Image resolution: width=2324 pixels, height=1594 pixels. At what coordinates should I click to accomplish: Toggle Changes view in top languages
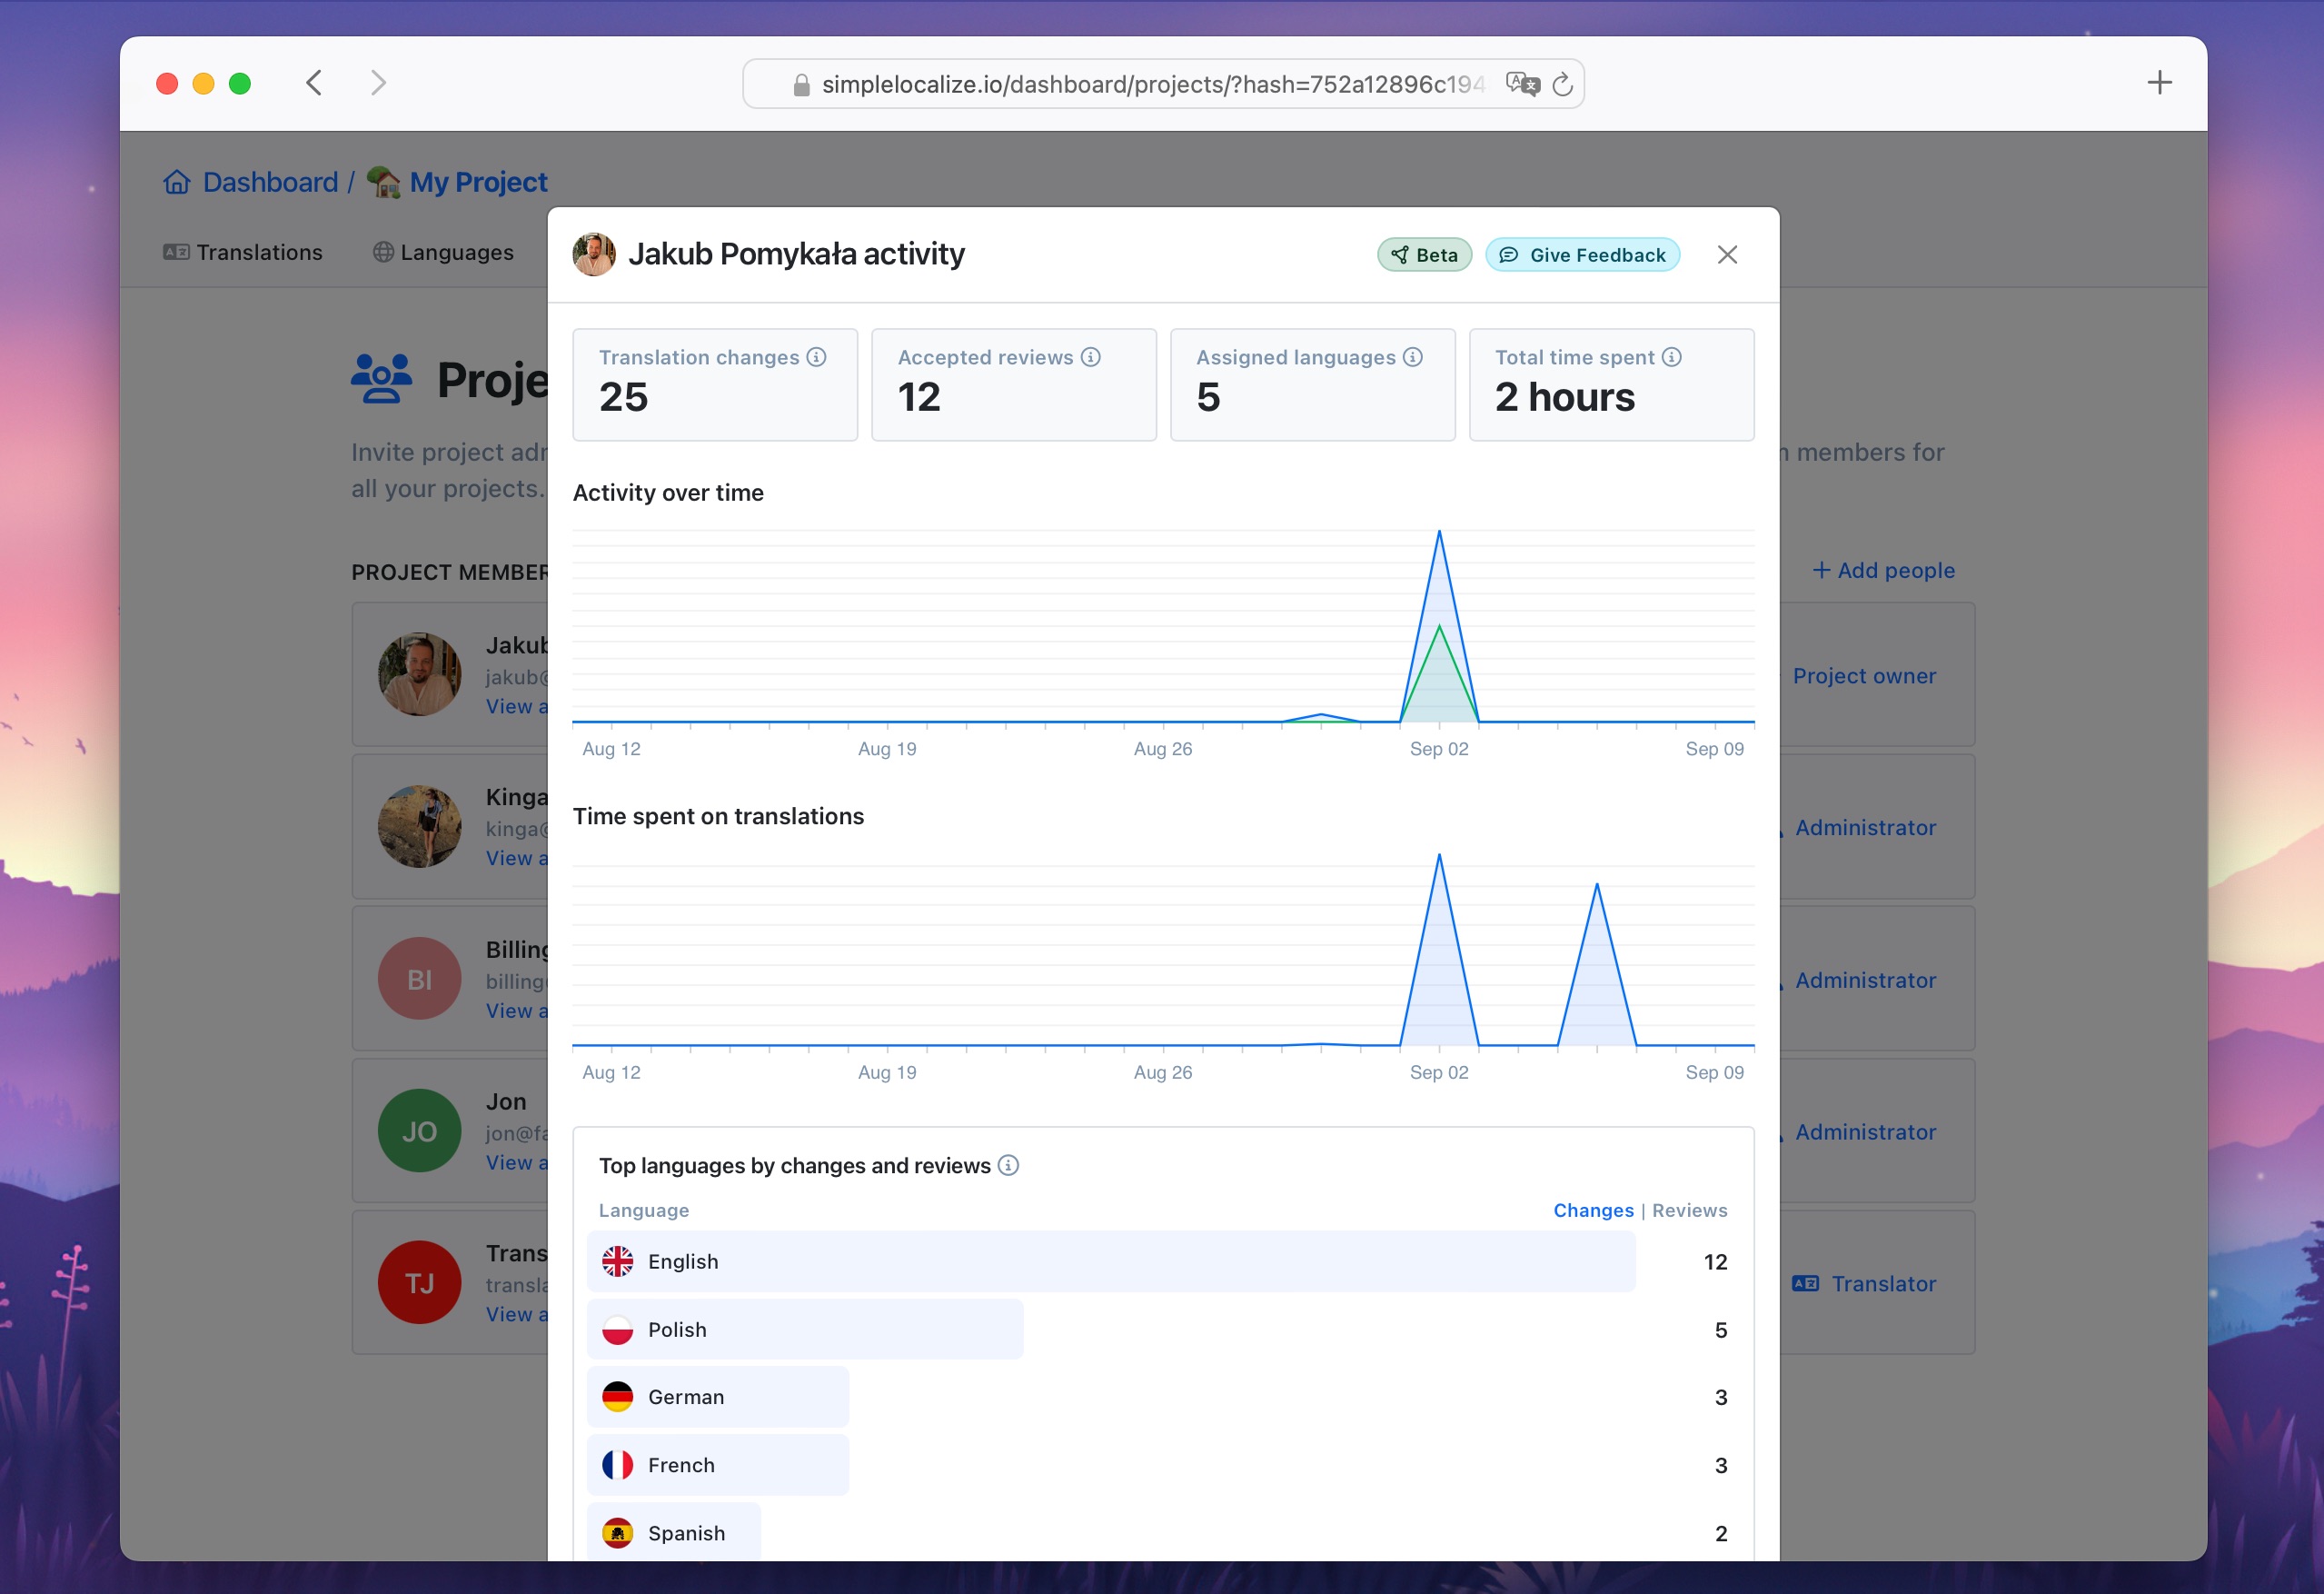coord(1591,1210)
